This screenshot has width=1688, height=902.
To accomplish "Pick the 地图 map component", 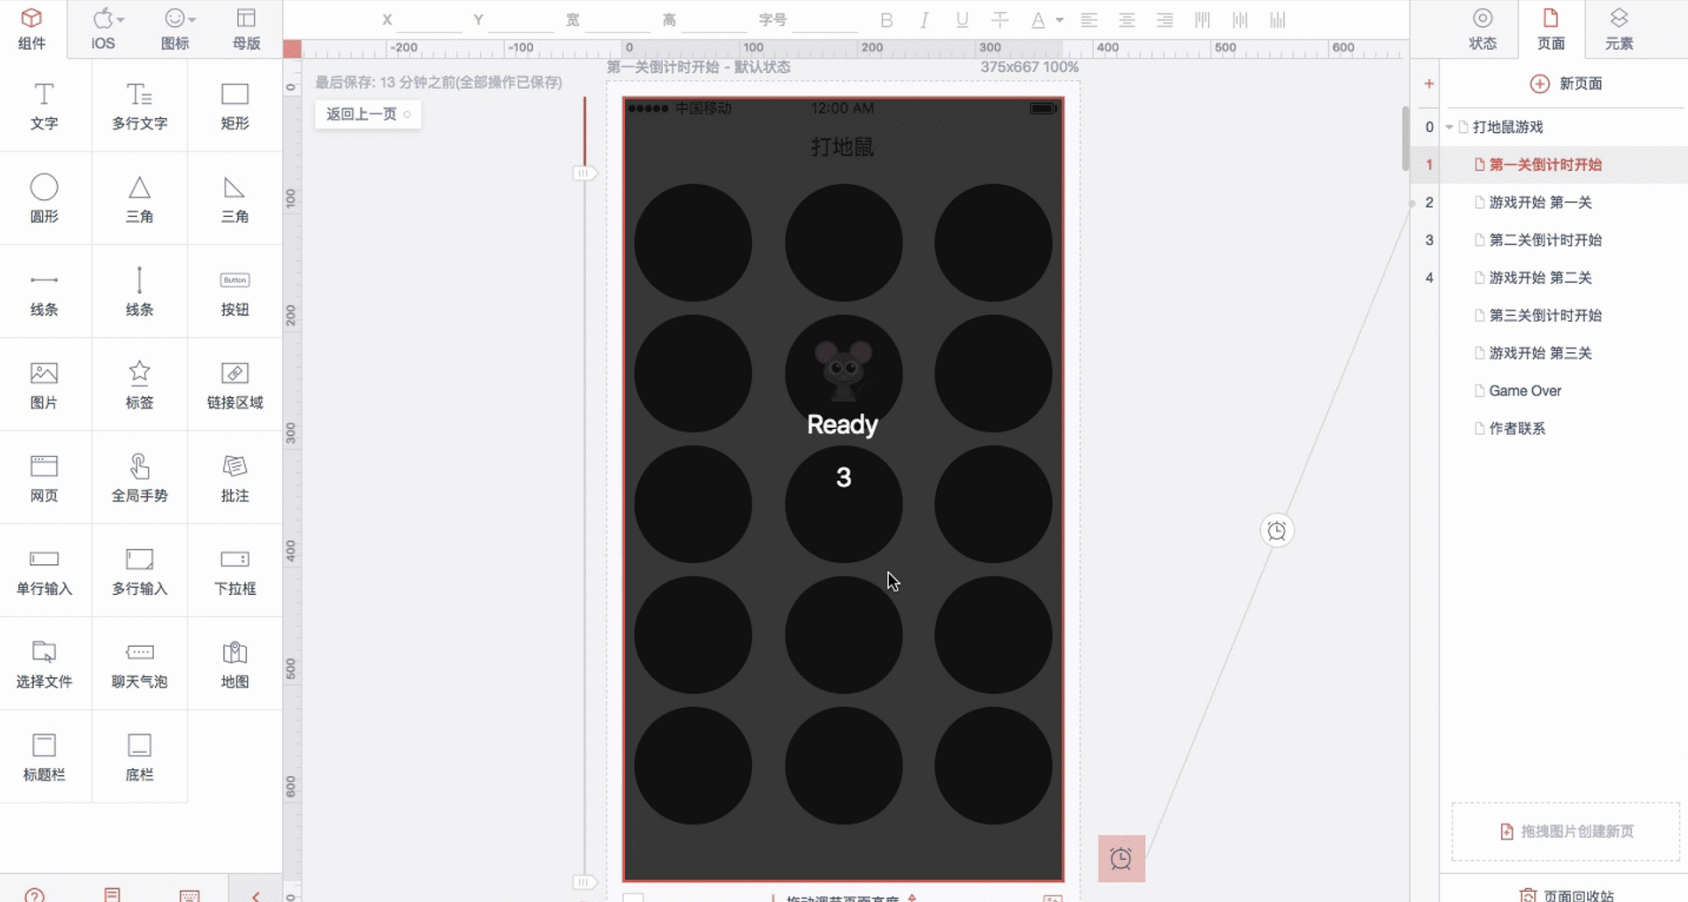I will tap(235, 664).
